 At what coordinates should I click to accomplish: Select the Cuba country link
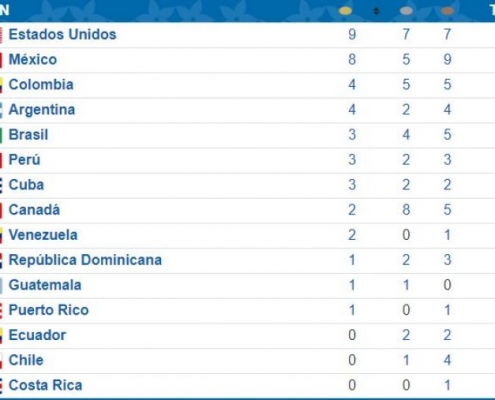pos(26,185)
